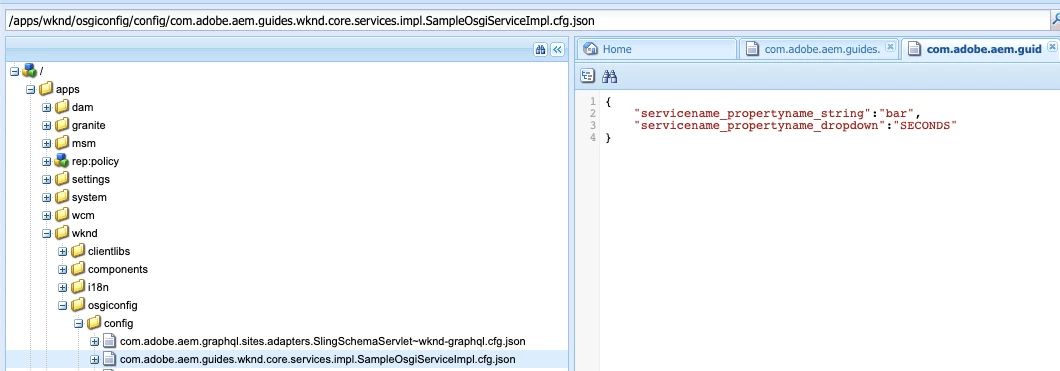Select the granite tree item label

pos(89,126)
